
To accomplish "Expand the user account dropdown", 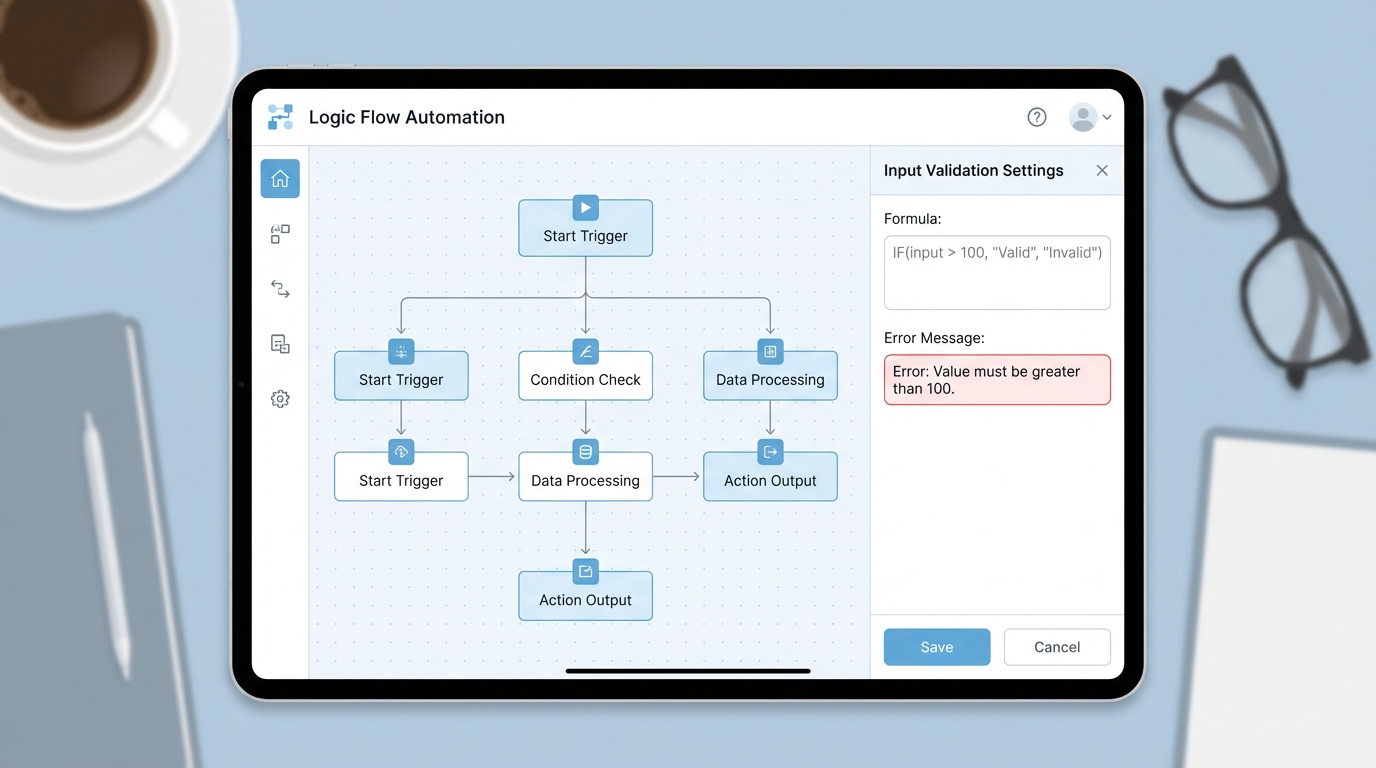I will [x=1108, y=117].
